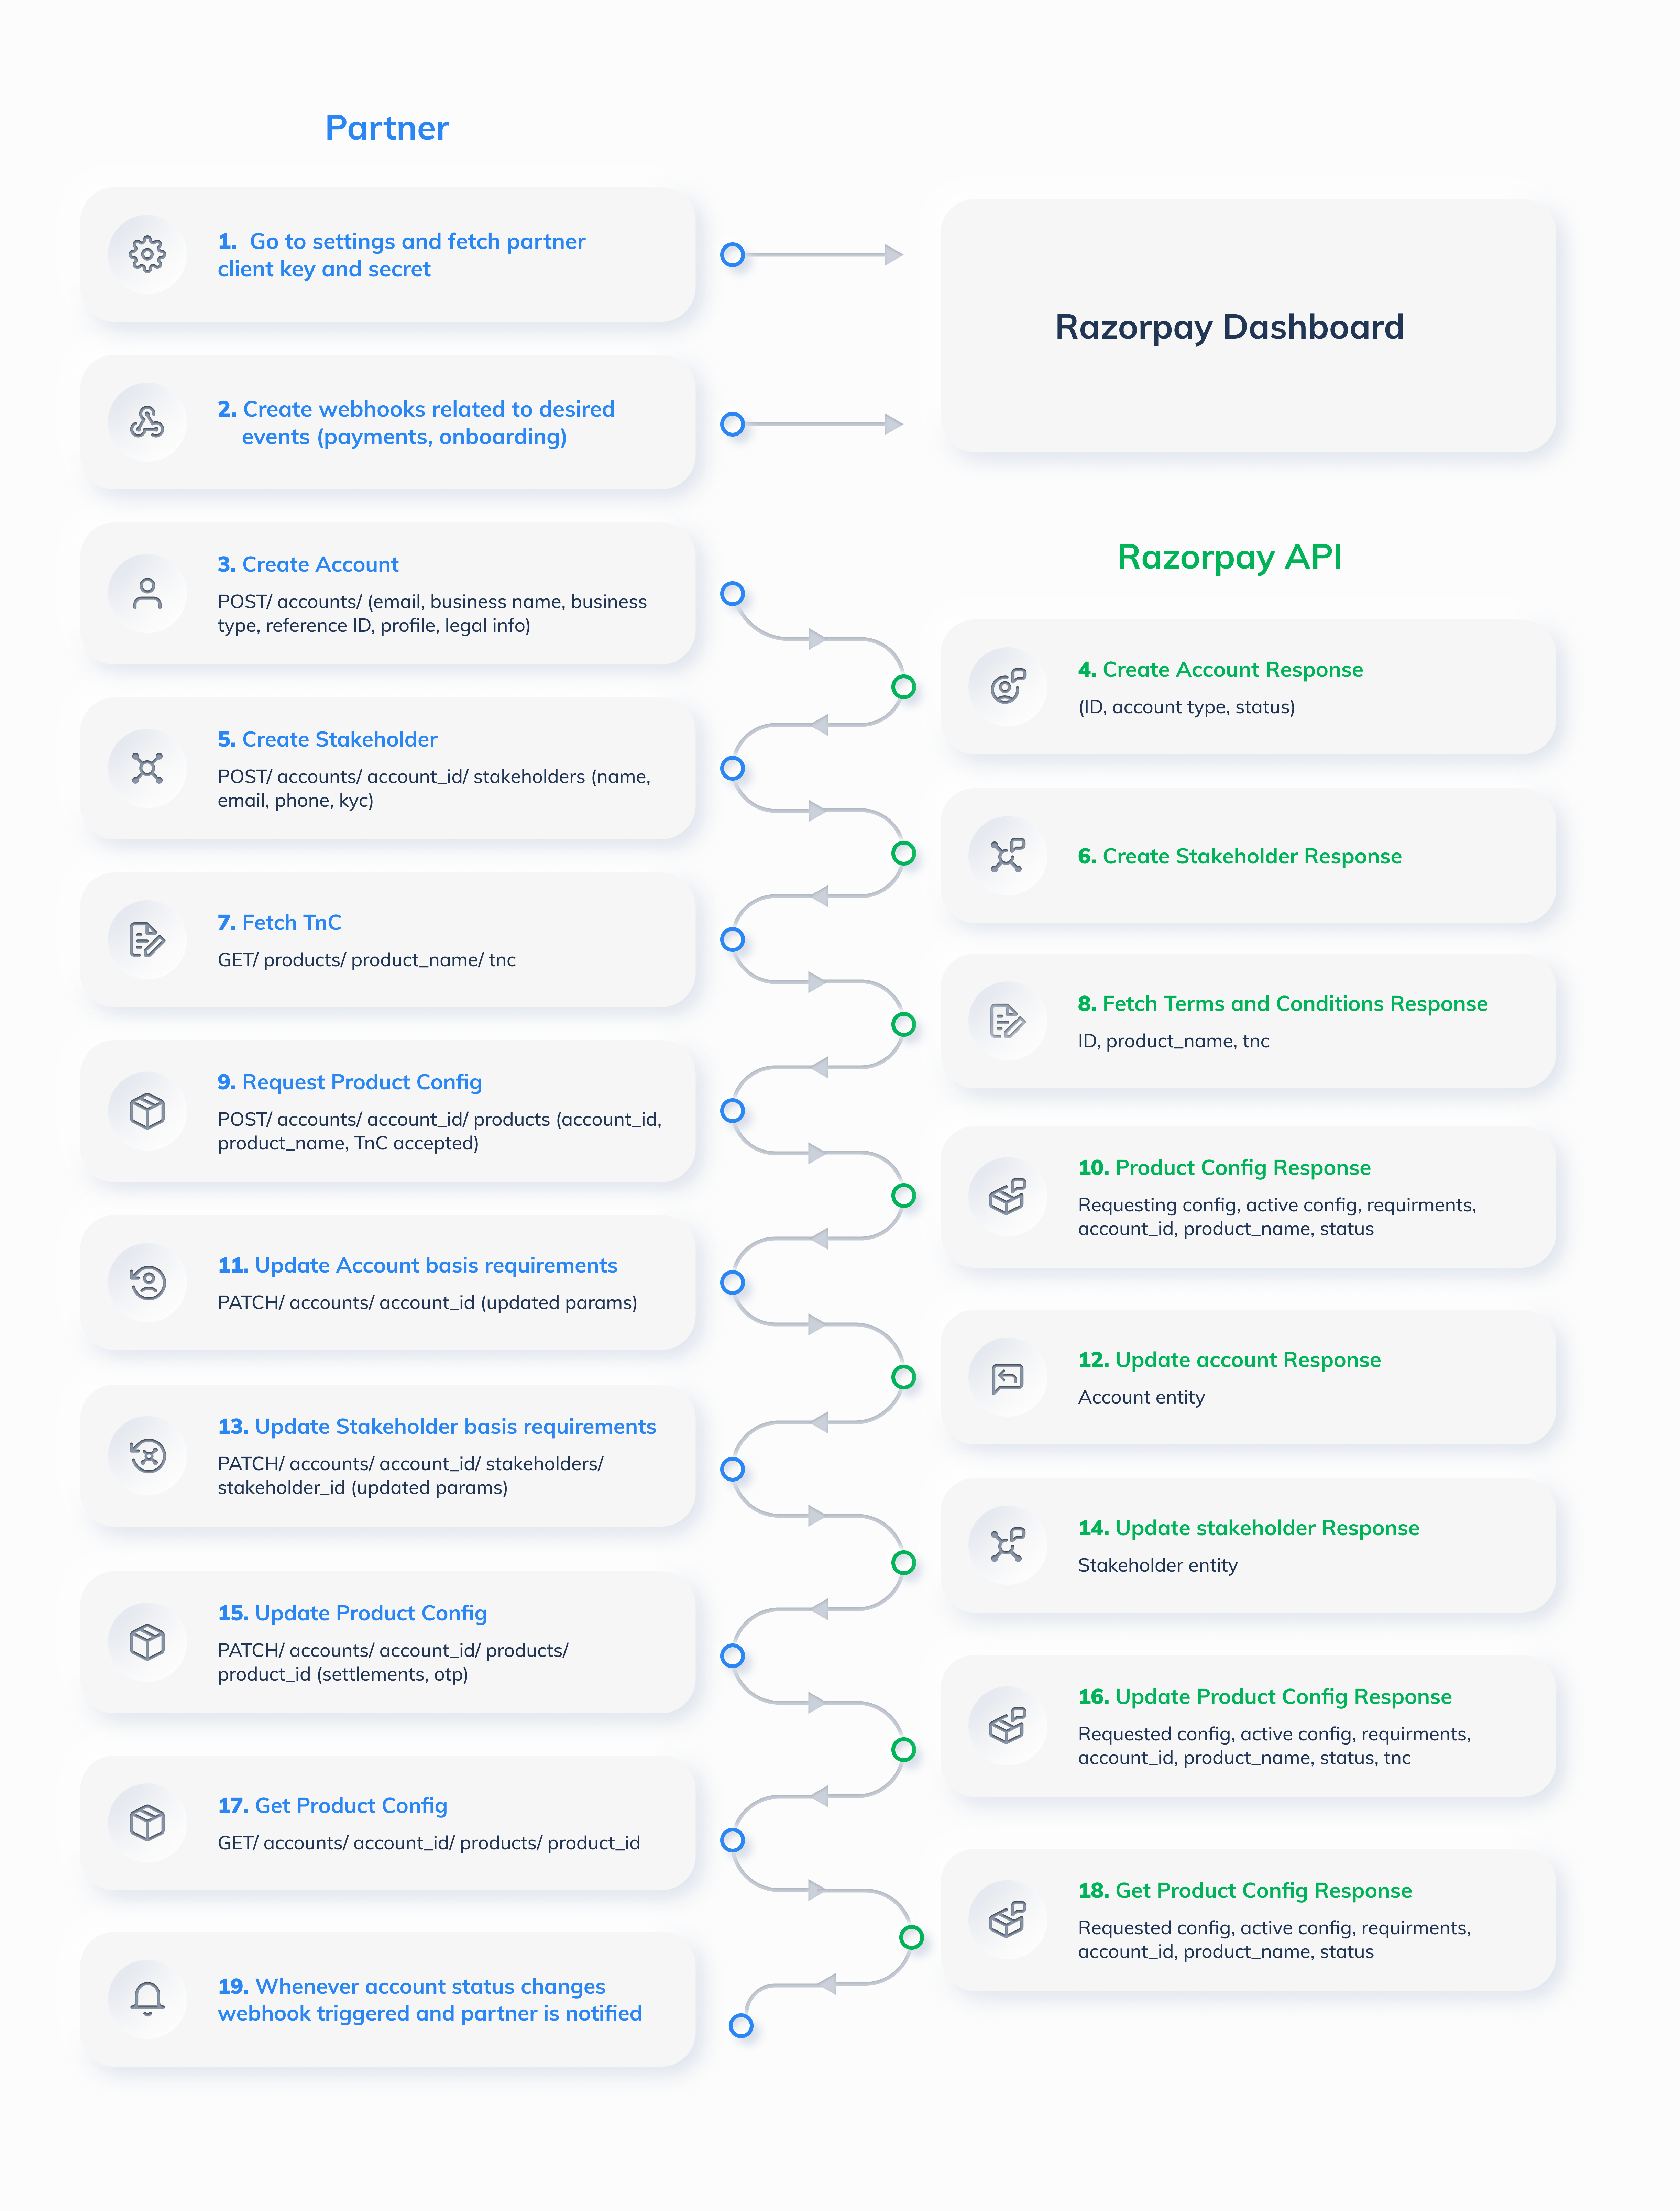Click the Update stakeholder Response icon

tap(1008, 1545)
